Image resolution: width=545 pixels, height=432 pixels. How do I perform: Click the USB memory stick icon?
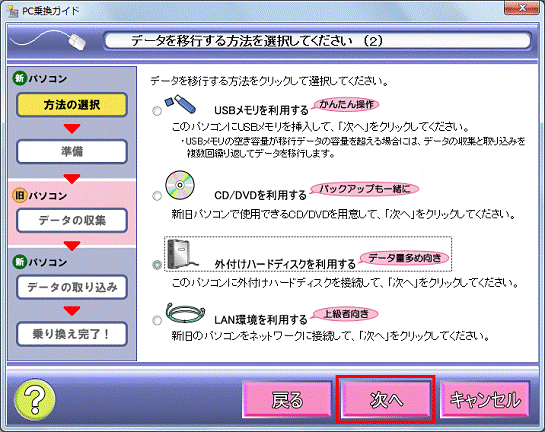point(181,104)
